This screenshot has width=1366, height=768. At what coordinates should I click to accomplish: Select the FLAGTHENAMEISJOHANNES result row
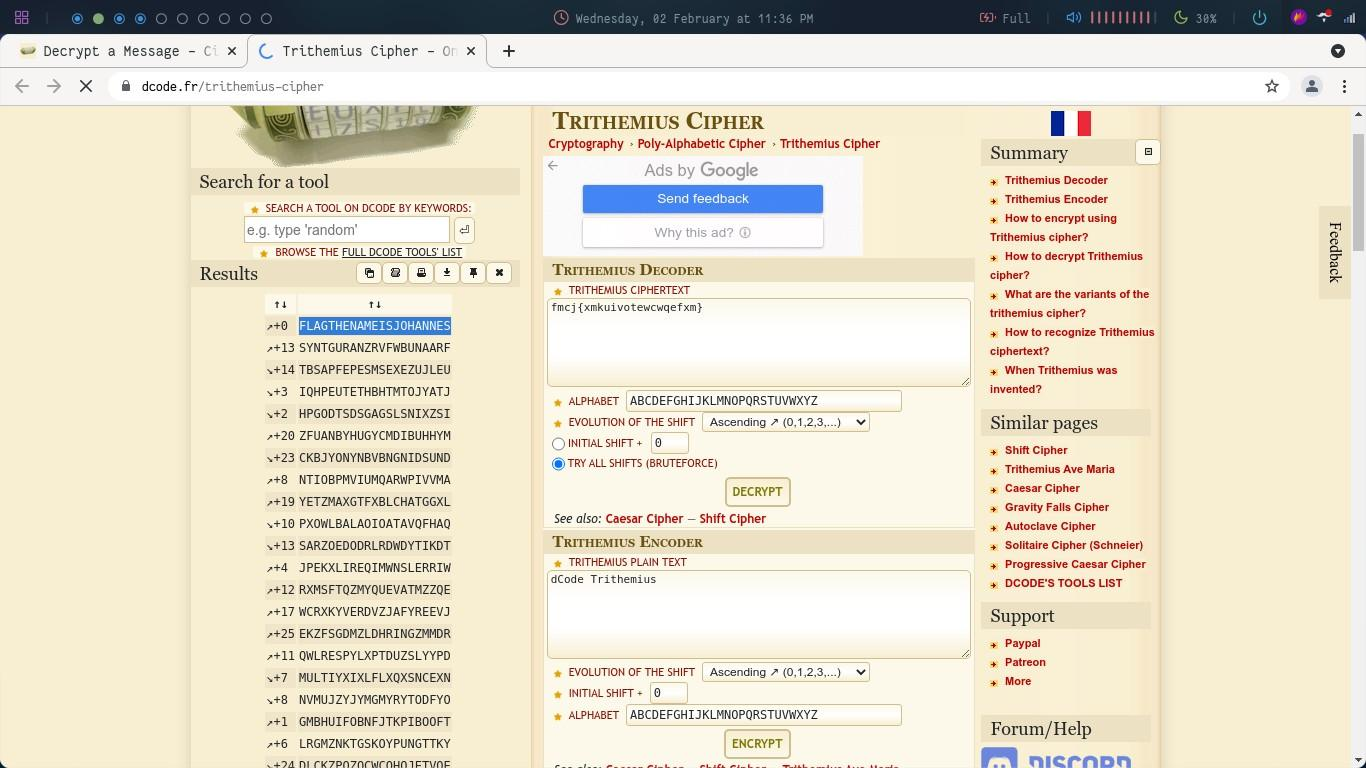[x=375, y=326]
